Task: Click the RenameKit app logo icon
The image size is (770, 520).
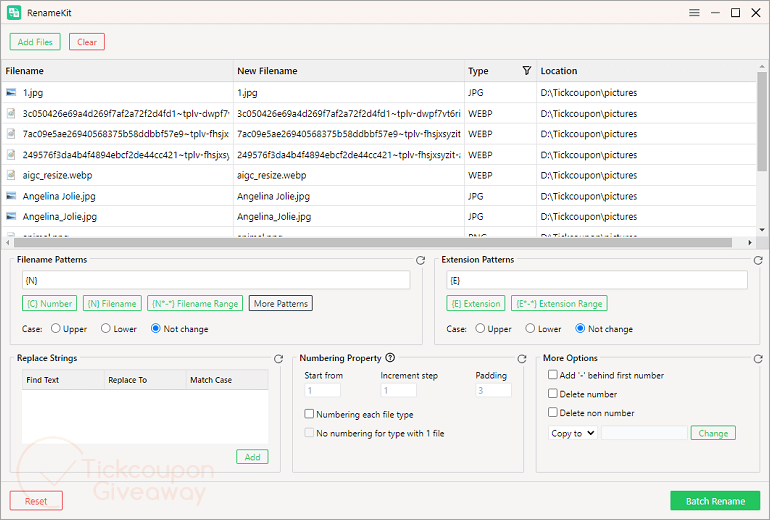Action: [14, 13]
